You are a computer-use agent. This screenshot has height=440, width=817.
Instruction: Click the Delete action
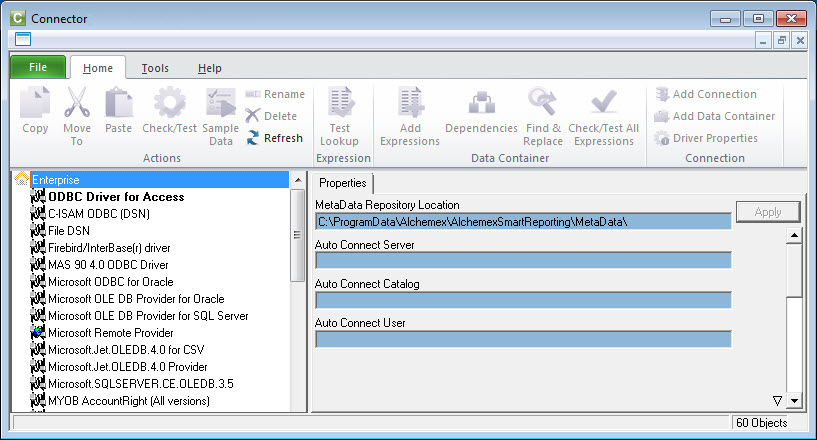click(271, 116)
